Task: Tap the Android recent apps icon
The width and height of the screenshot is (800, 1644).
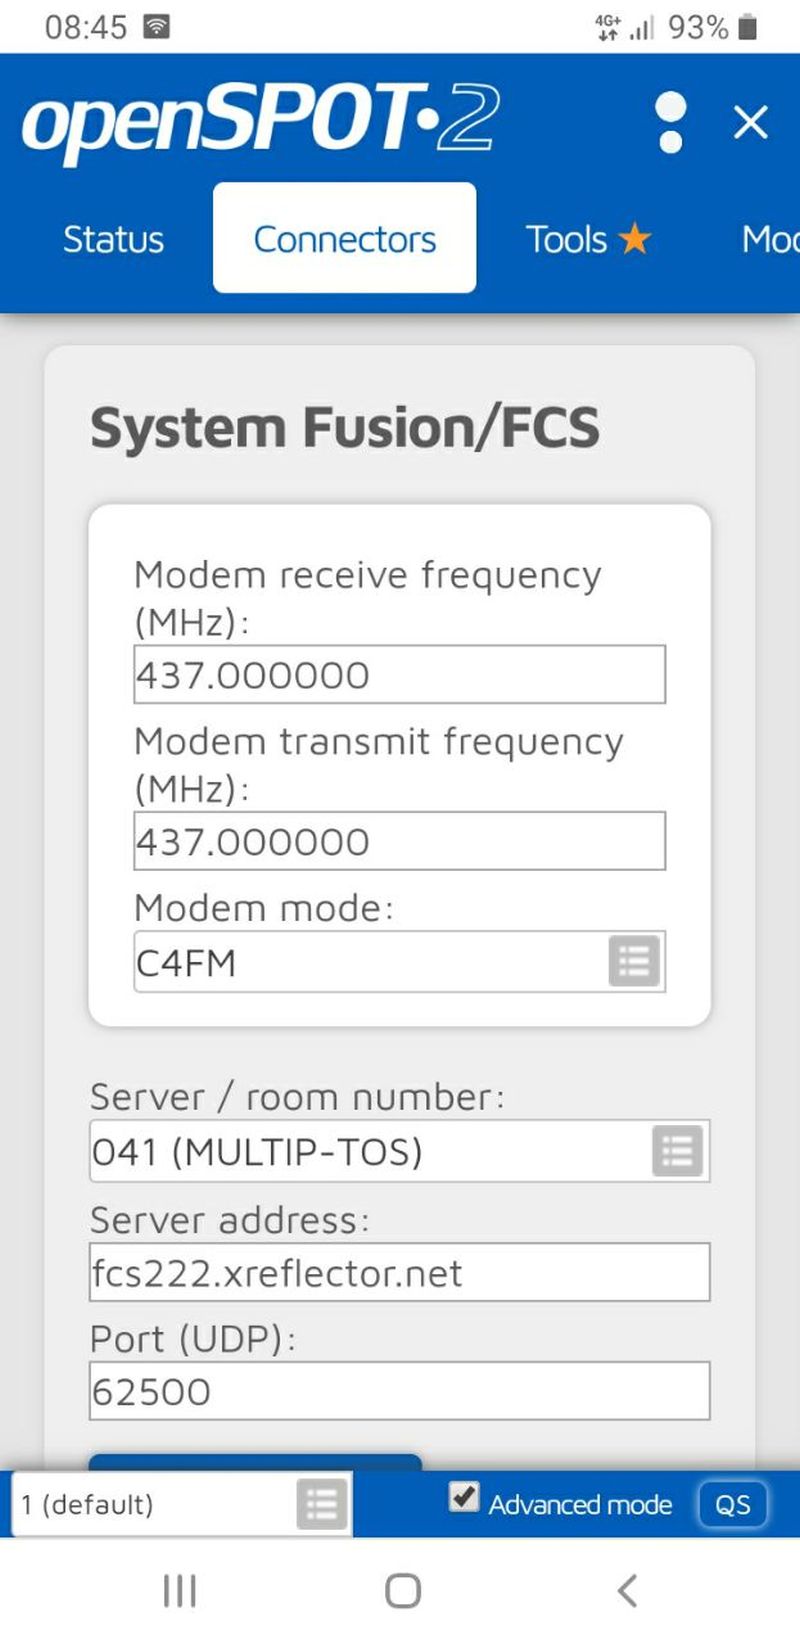Action: coord(179,1590)
